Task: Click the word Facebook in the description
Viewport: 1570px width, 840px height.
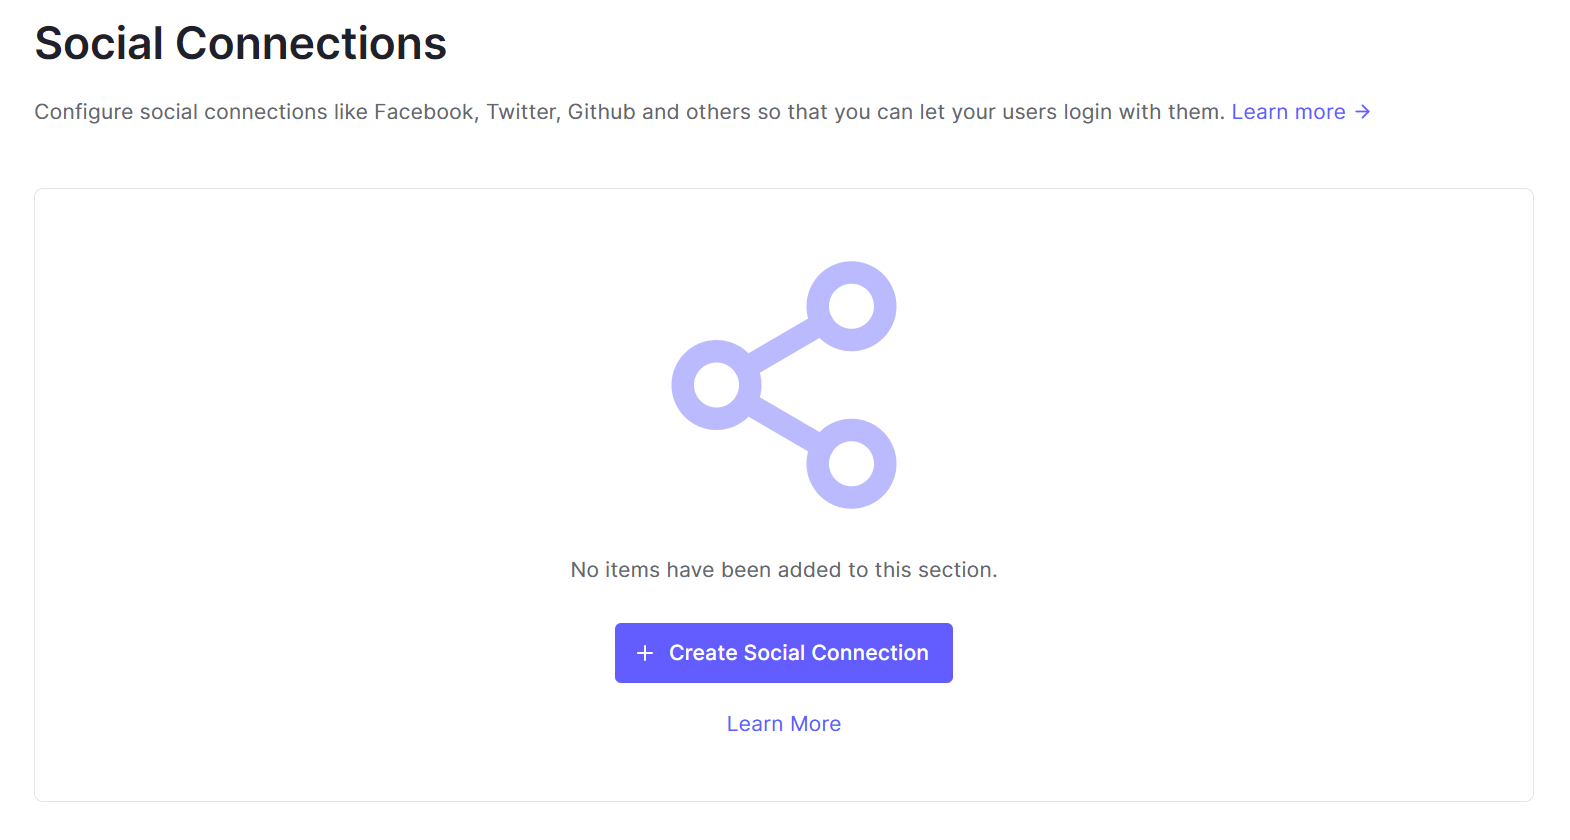Action: pyautogui.click(x=424, y=112)
